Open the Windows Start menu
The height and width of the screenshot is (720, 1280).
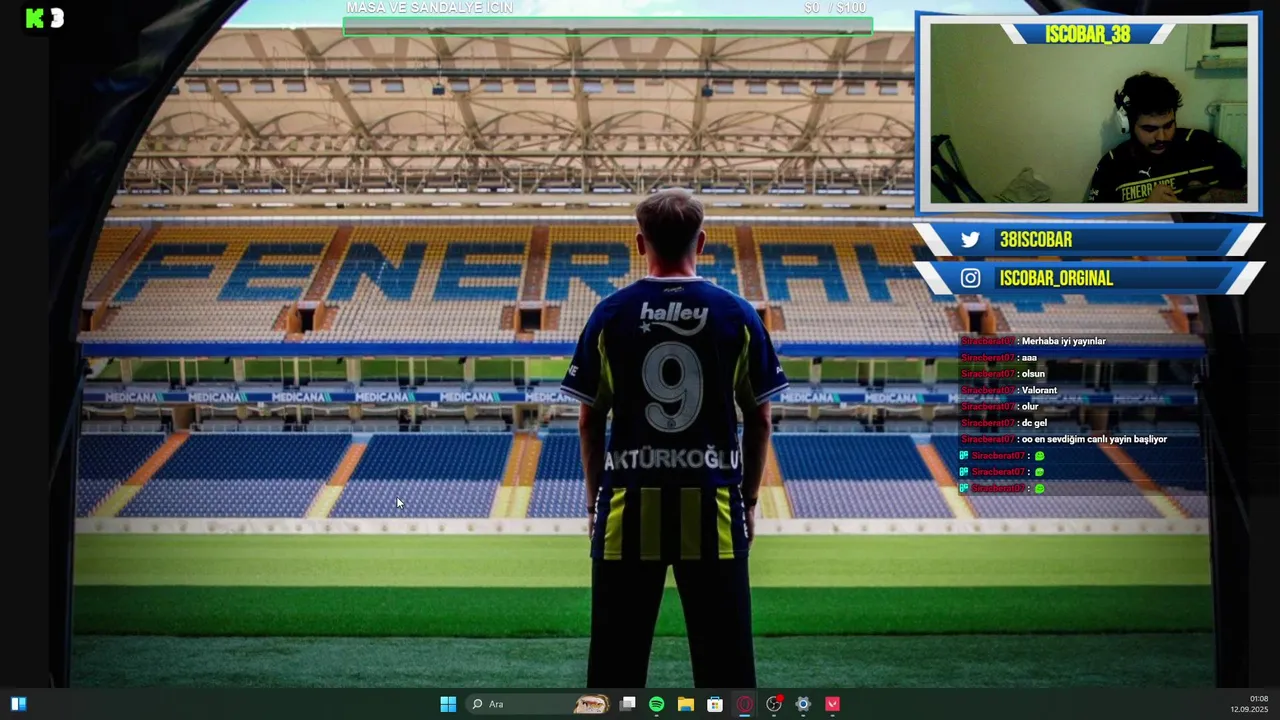pyautogui.click(x=448, y=704)
